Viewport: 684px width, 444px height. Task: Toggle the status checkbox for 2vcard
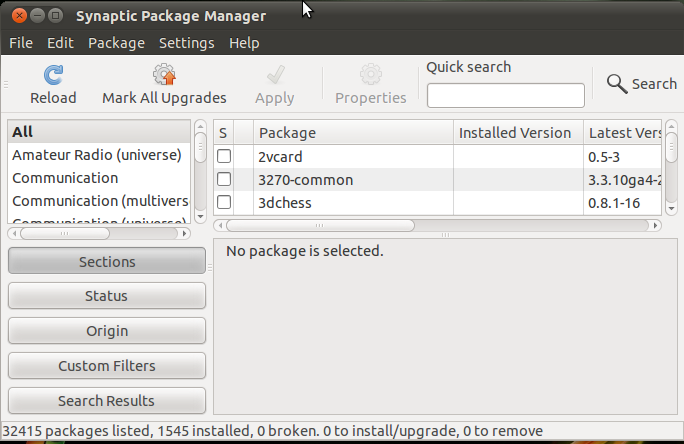(x=224, y=156)
